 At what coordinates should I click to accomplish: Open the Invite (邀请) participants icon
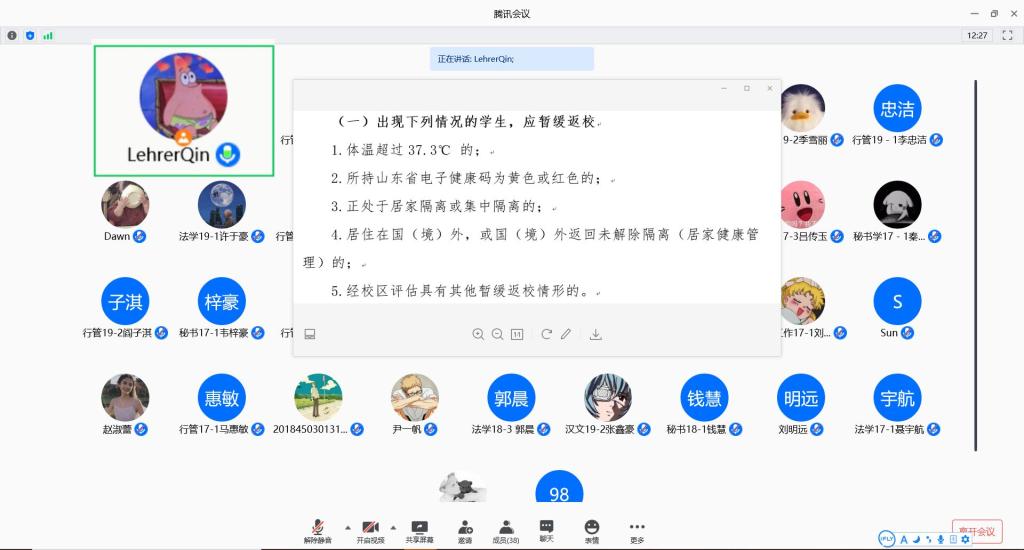click(465, 530)
